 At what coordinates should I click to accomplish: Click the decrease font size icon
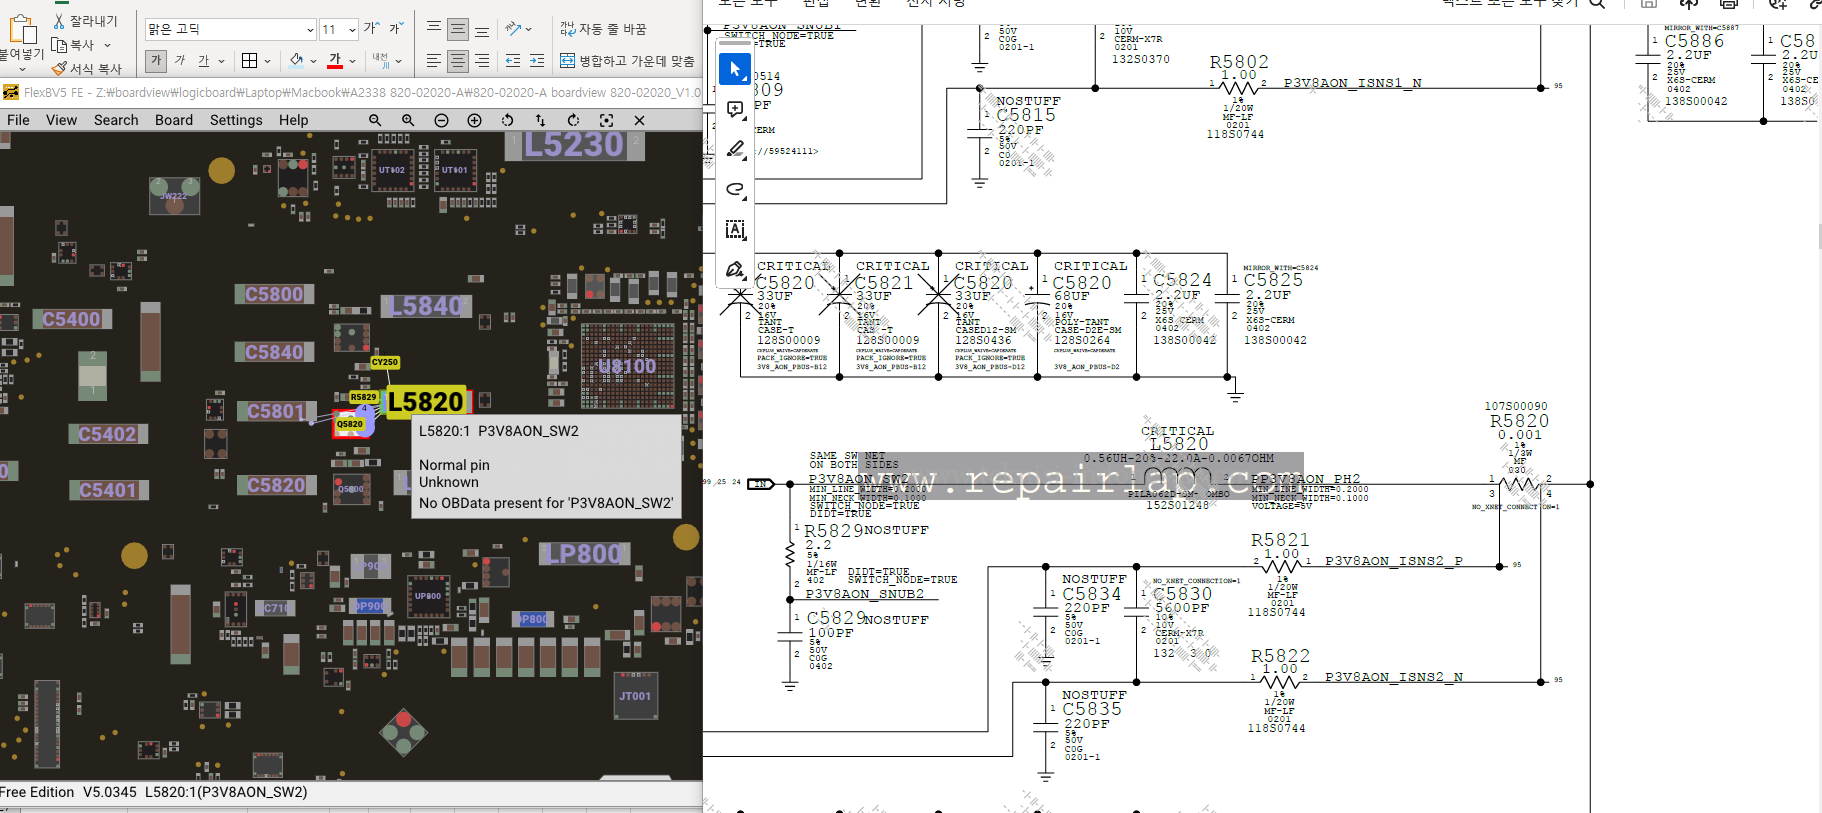pos(396,28)
